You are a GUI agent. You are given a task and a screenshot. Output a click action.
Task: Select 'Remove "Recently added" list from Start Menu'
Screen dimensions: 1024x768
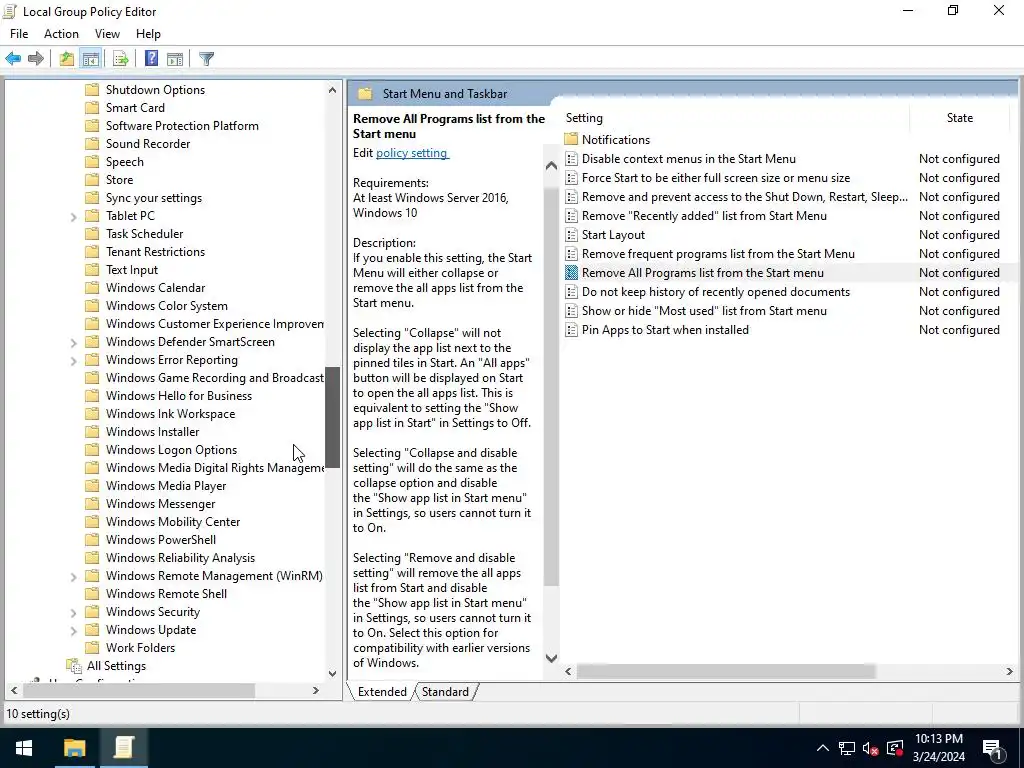click(x=704, y=216)
